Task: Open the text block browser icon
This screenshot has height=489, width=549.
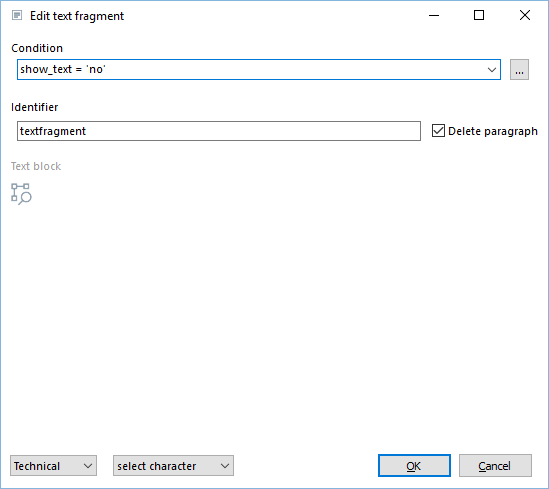Action: (x=21, y=194)
